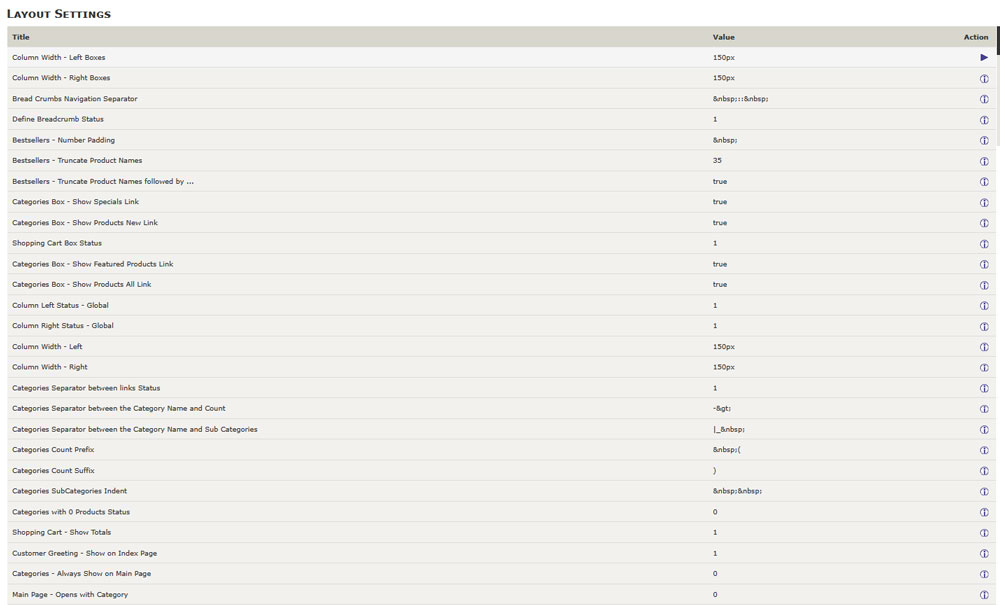1000x605 pixels.
Task: Click the Title column header
Action: 18,37
